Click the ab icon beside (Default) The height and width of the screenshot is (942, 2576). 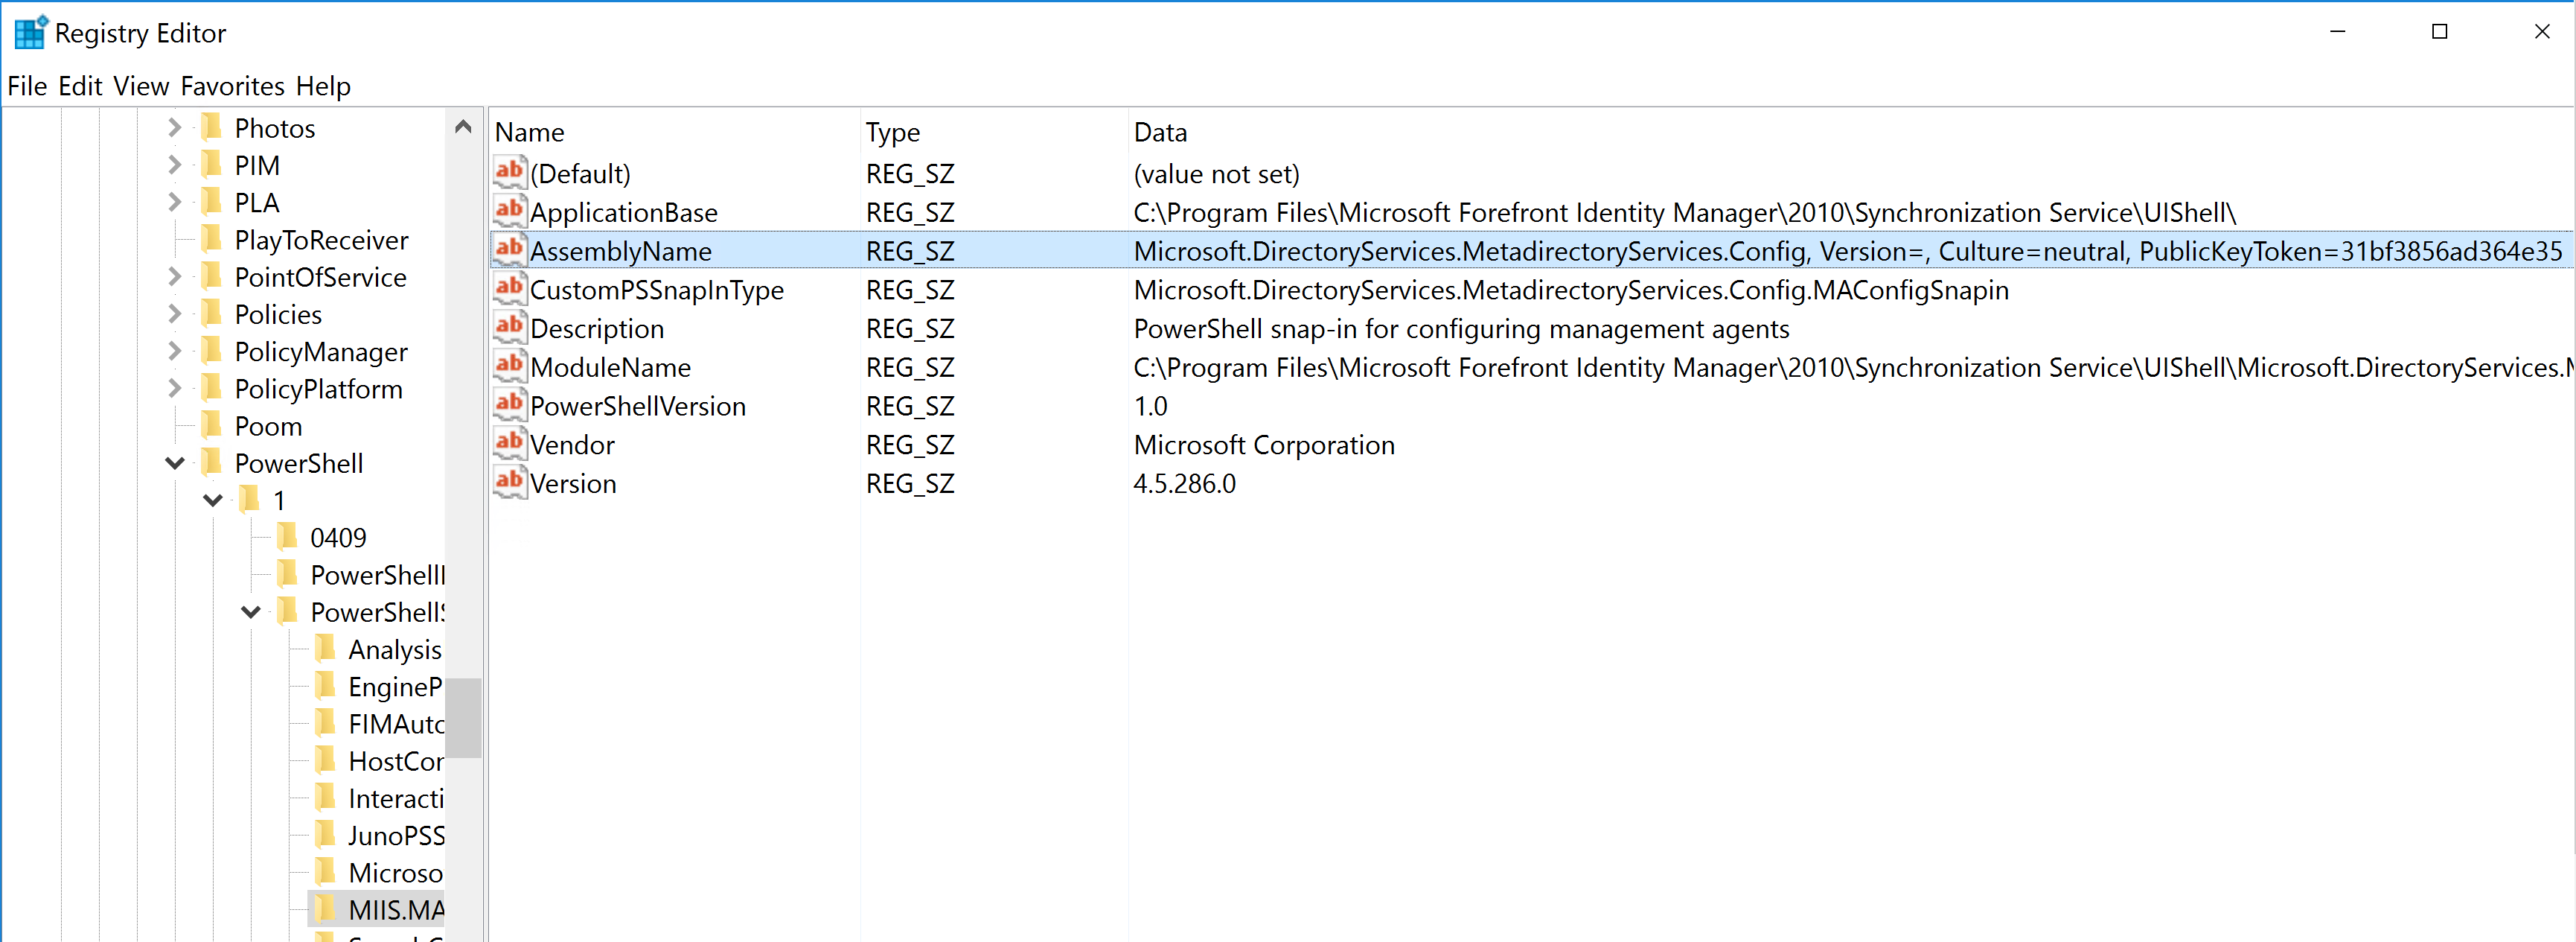[509, 171]
